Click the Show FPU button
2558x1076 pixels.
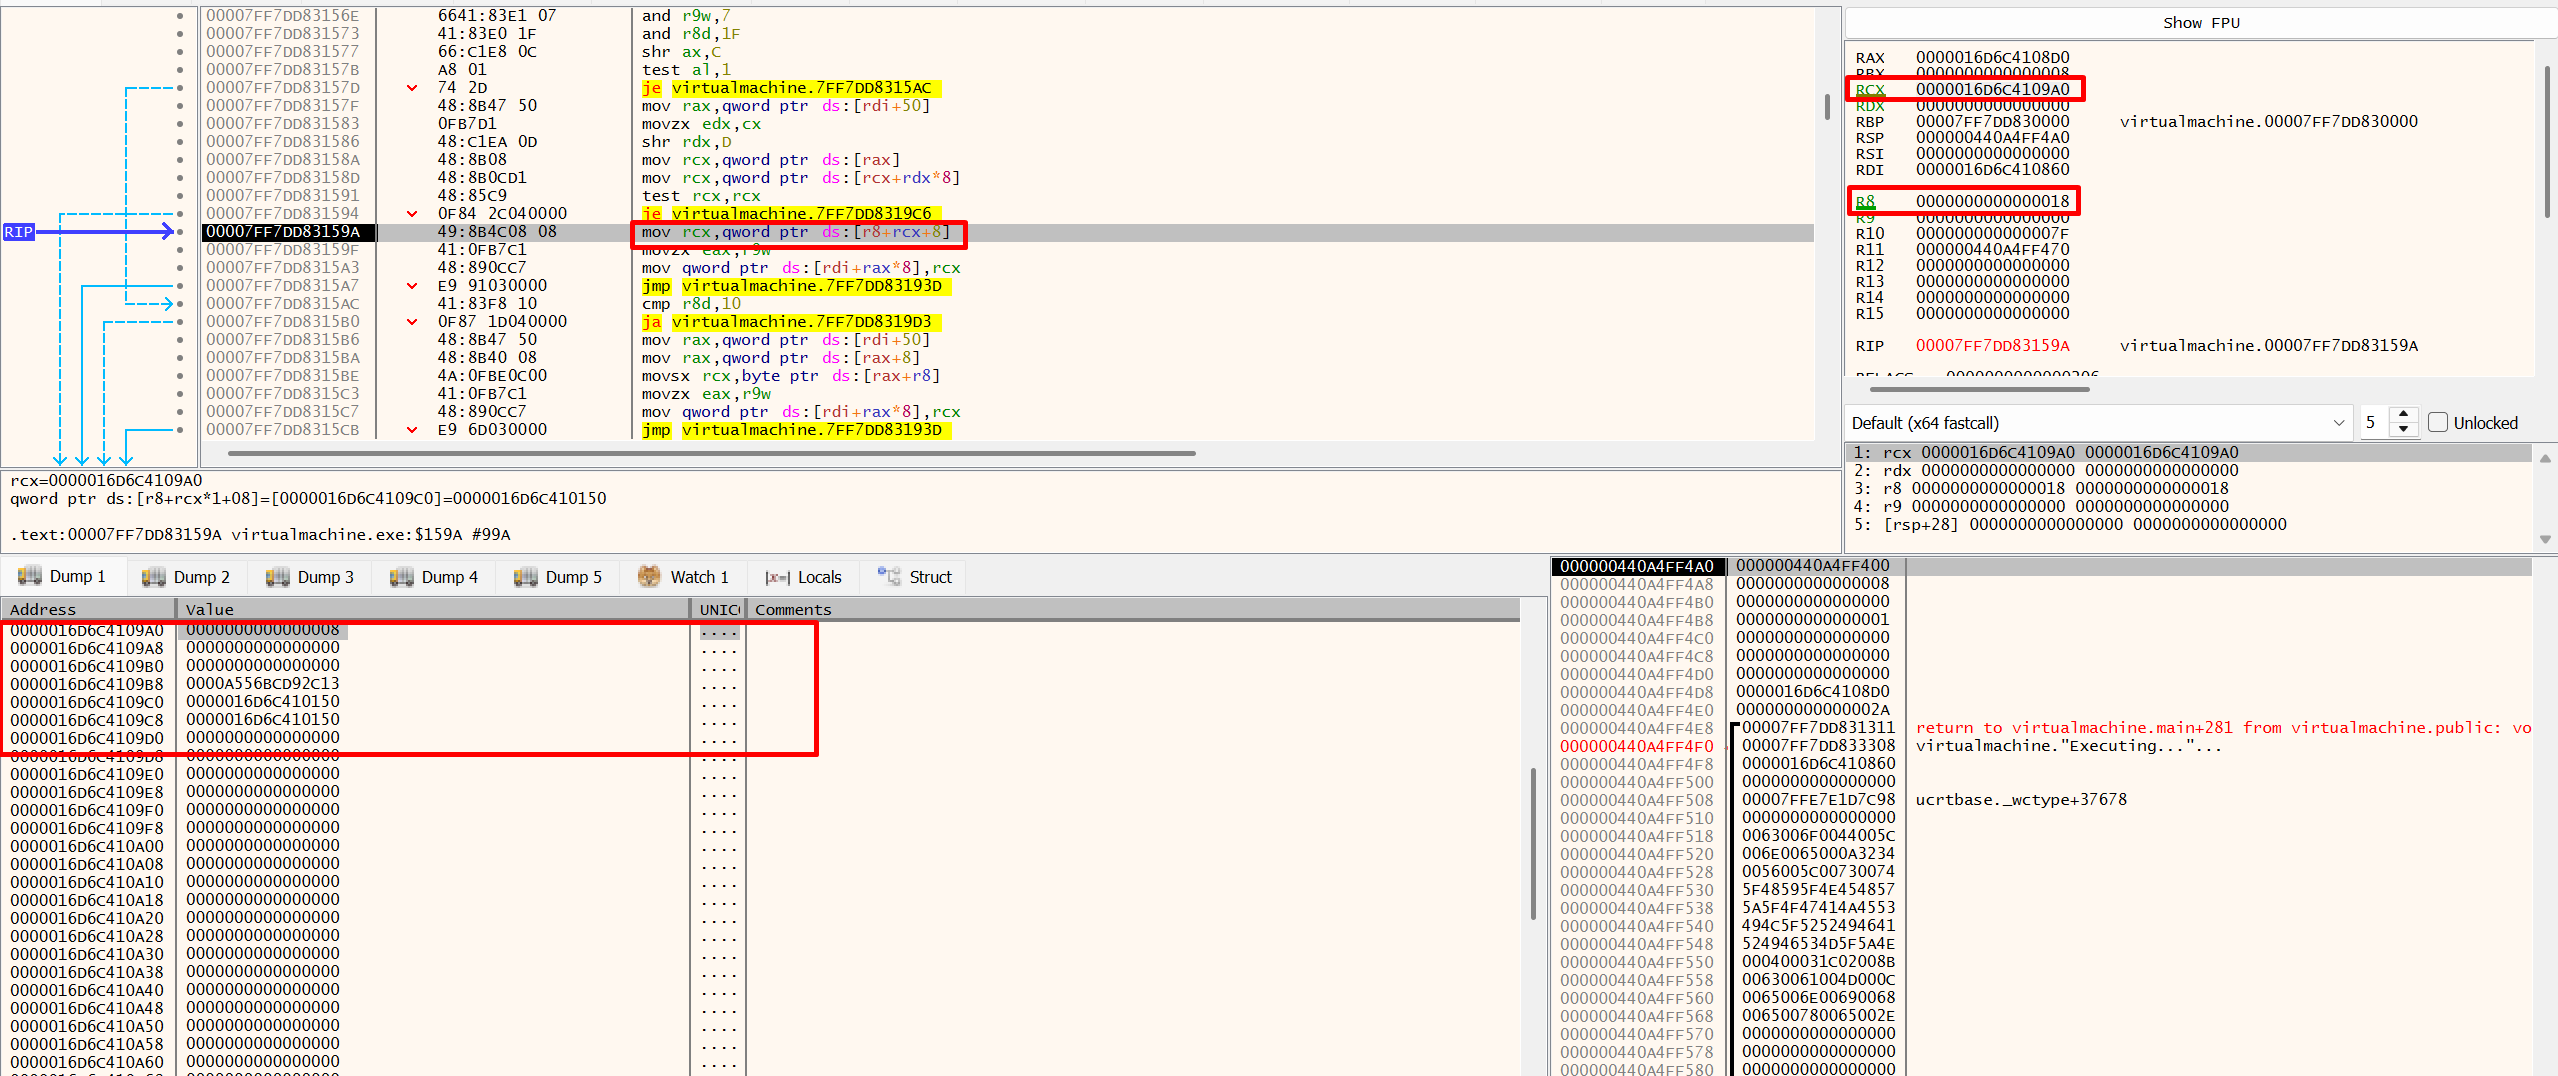pyautogui.click(x=2200, y=23)
